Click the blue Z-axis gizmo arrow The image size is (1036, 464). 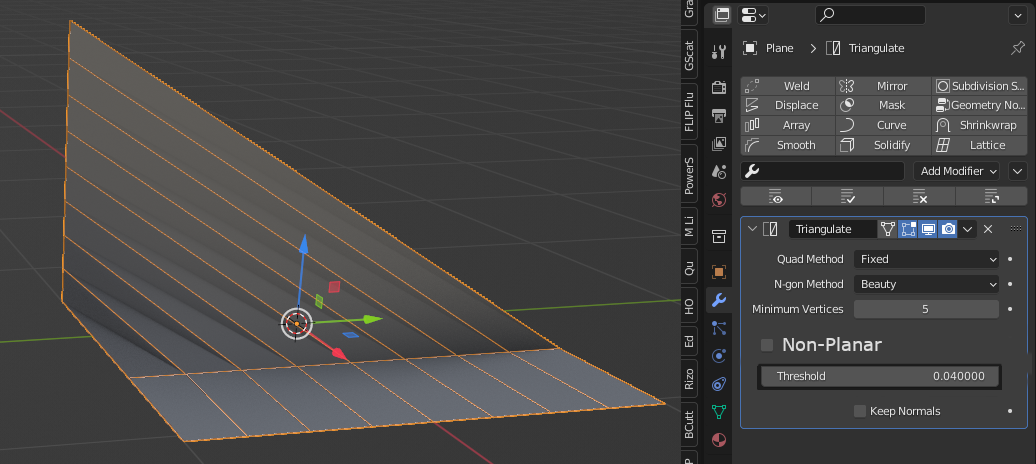[x=304, y=243]
